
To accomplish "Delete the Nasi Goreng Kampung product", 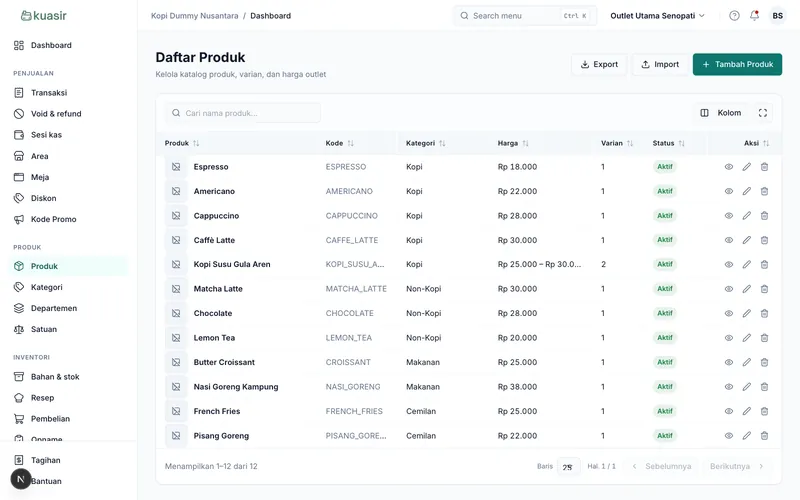I will tap(764, 387).
